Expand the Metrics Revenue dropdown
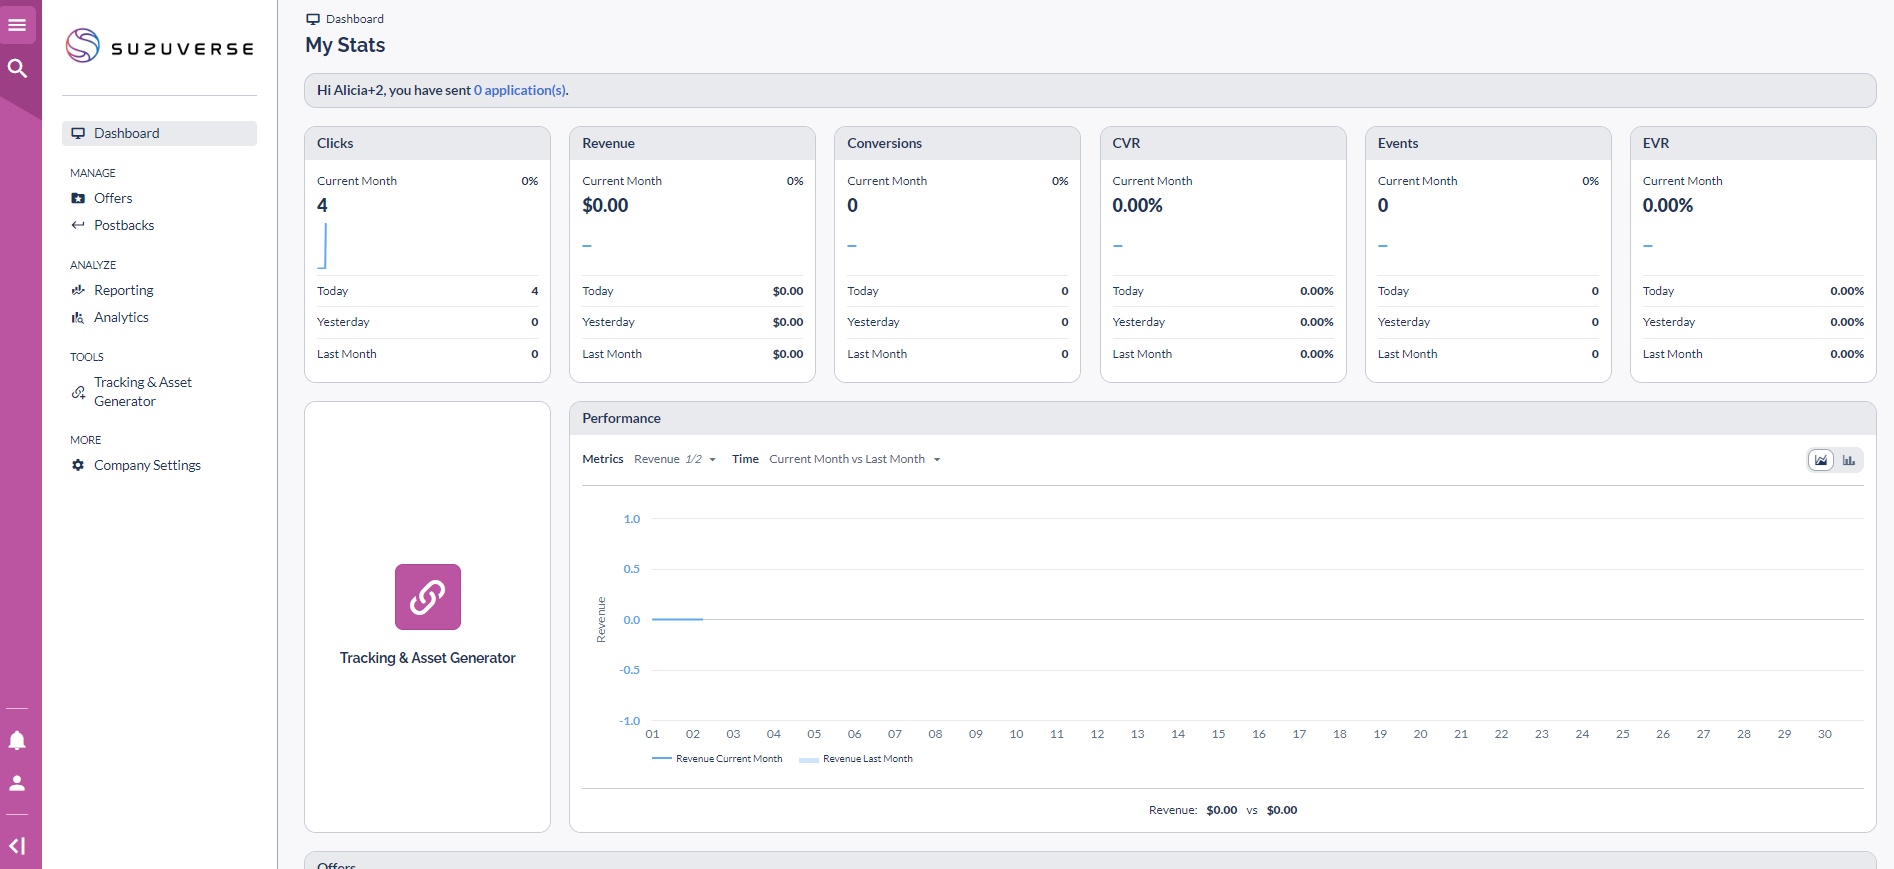The image size is (1894, 869). pos(675,460)
